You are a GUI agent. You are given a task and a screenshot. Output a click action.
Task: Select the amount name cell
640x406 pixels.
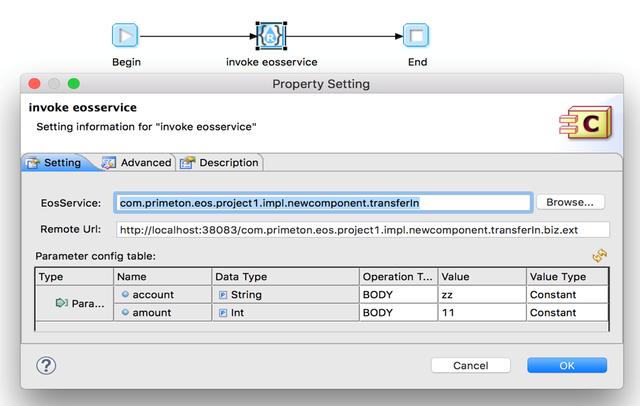162,313
